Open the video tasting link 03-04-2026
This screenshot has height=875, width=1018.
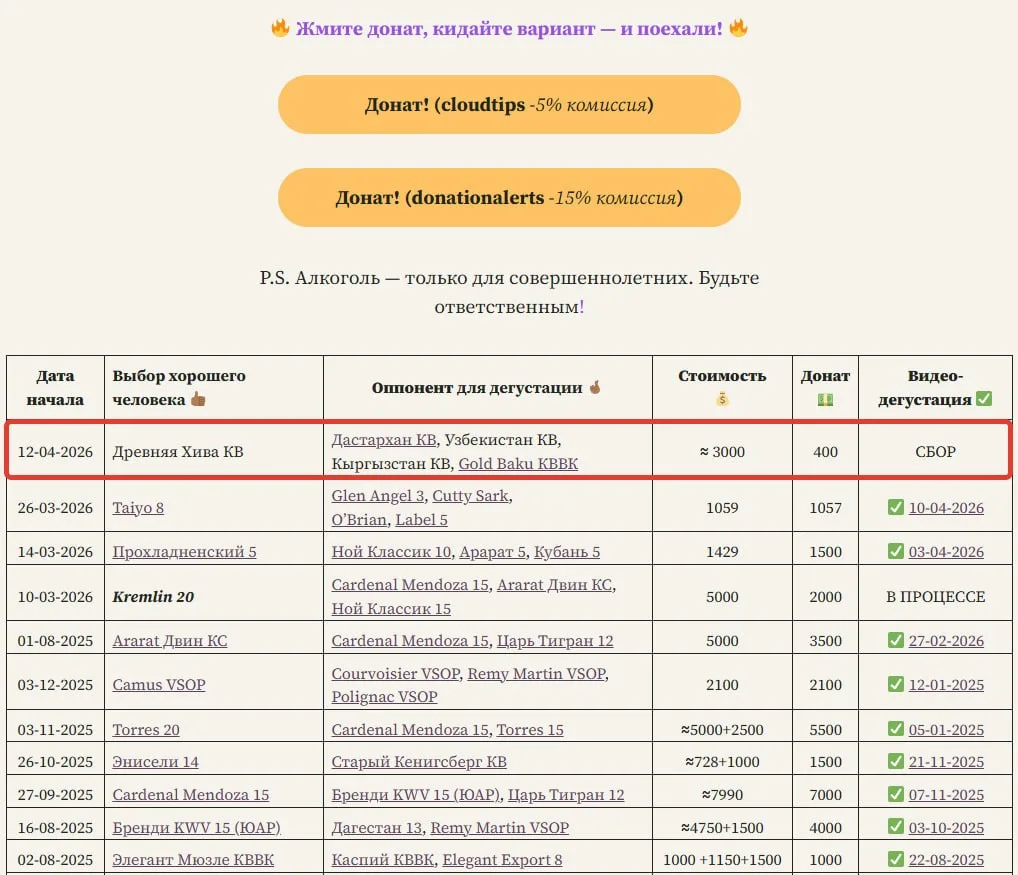click(x=946, y=552)
